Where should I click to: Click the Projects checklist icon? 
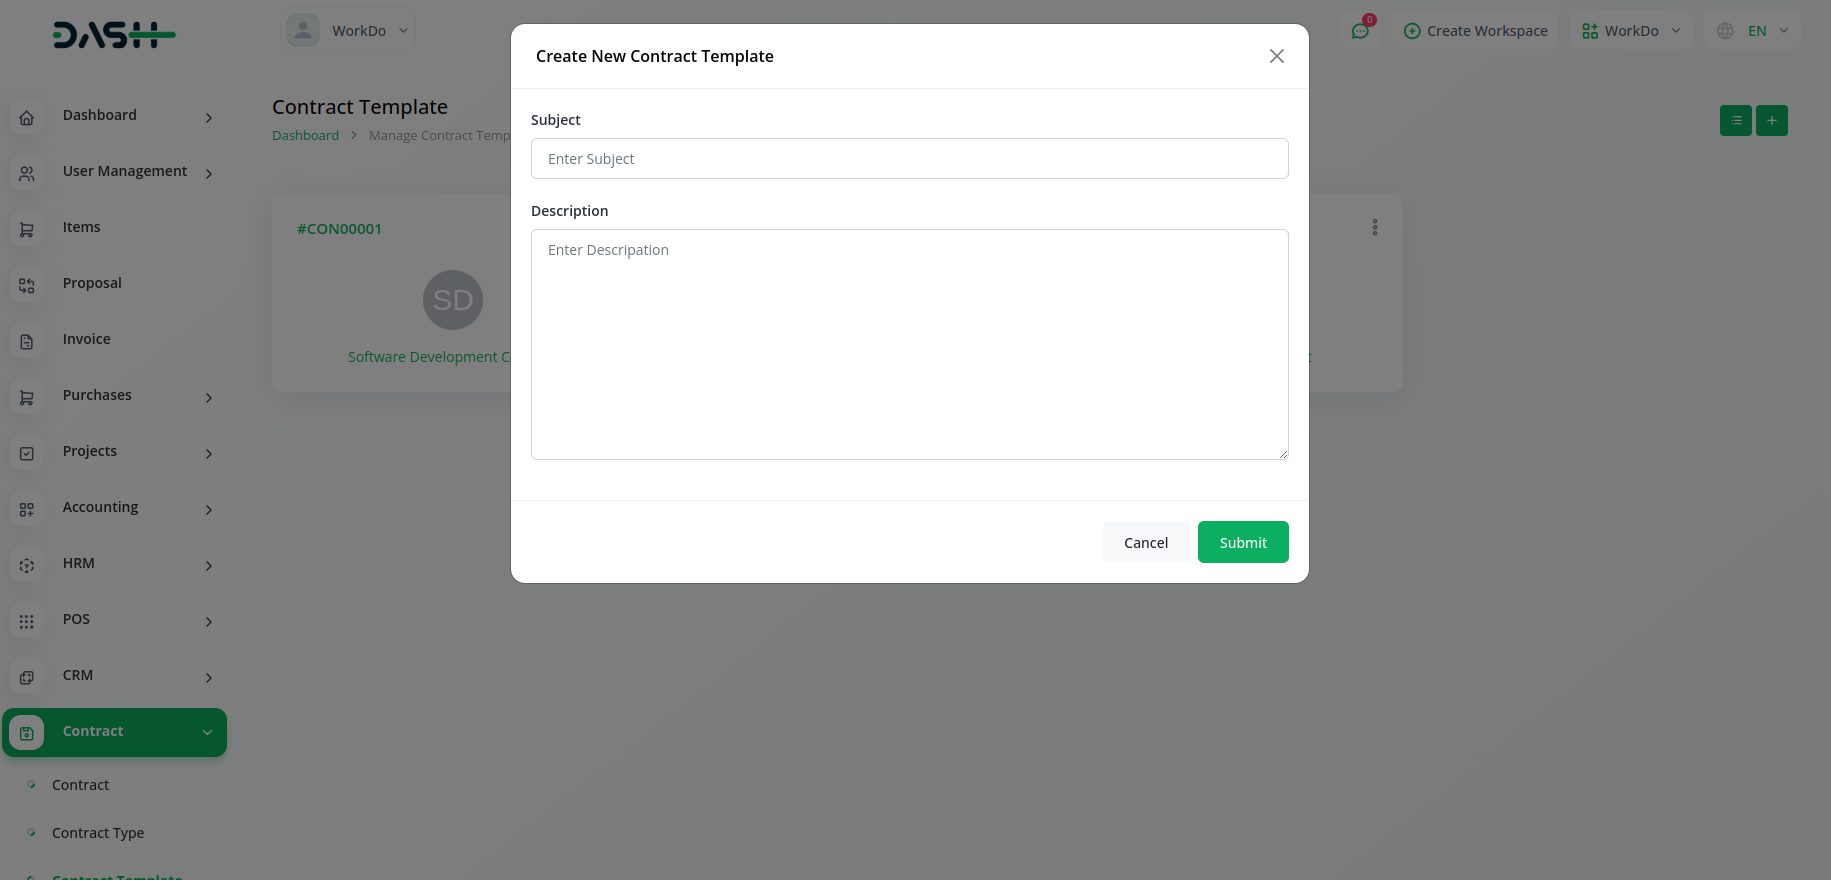[x=27, y=453]
